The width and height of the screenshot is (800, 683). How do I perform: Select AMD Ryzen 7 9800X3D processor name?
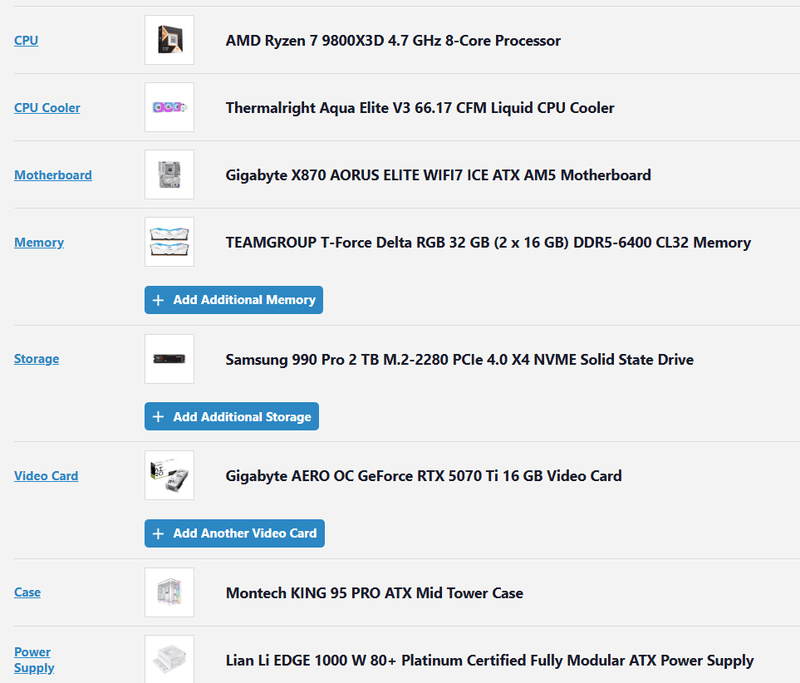(x=393, y=40)
